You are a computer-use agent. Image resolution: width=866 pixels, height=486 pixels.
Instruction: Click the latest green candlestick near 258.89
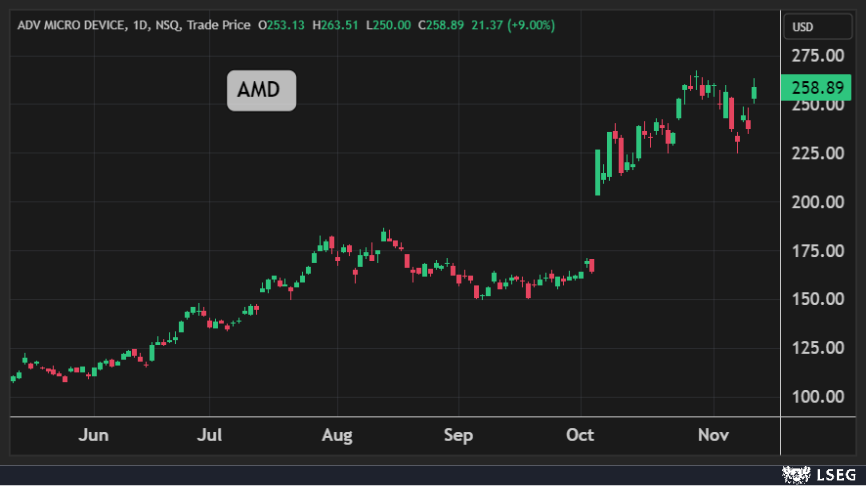pos(754,92)
